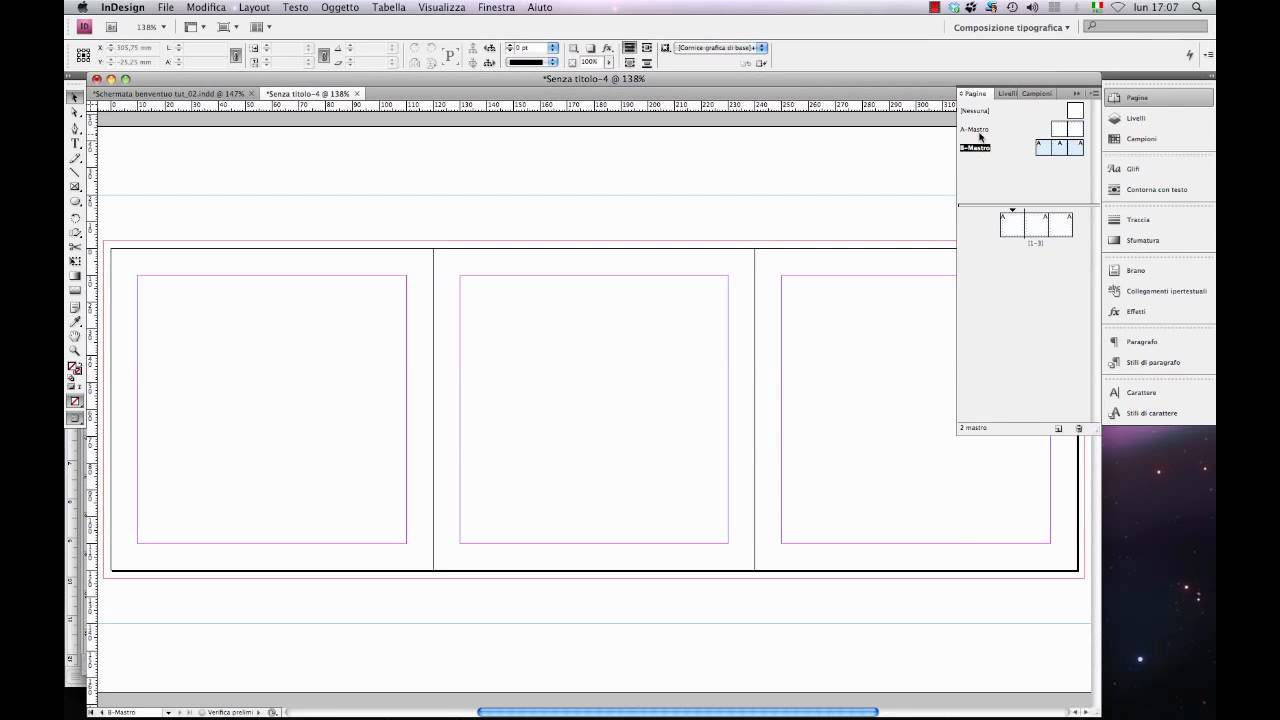Click the paragraph P select-content icon
The width and height of the screenshot is (1280, 720).
450,54
